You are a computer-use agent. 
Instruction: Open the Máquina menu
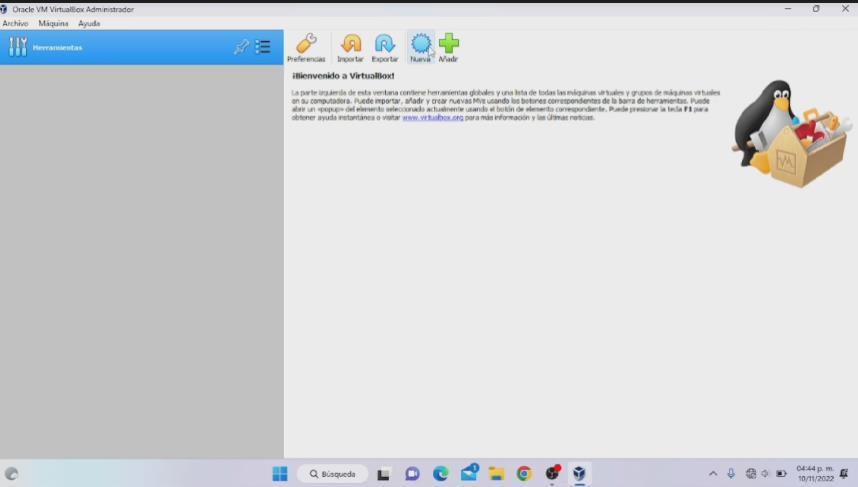(54, 24)
